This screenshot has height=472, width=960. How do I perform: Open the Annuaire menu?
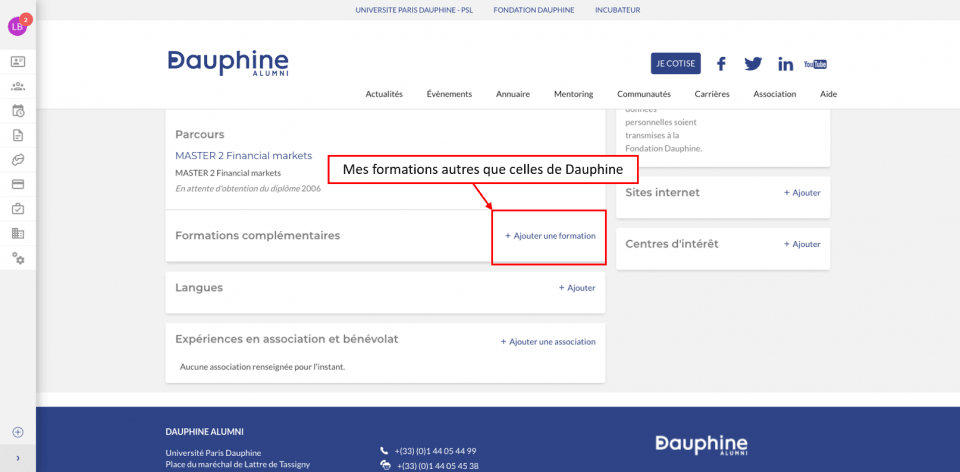tap(513, 94)
